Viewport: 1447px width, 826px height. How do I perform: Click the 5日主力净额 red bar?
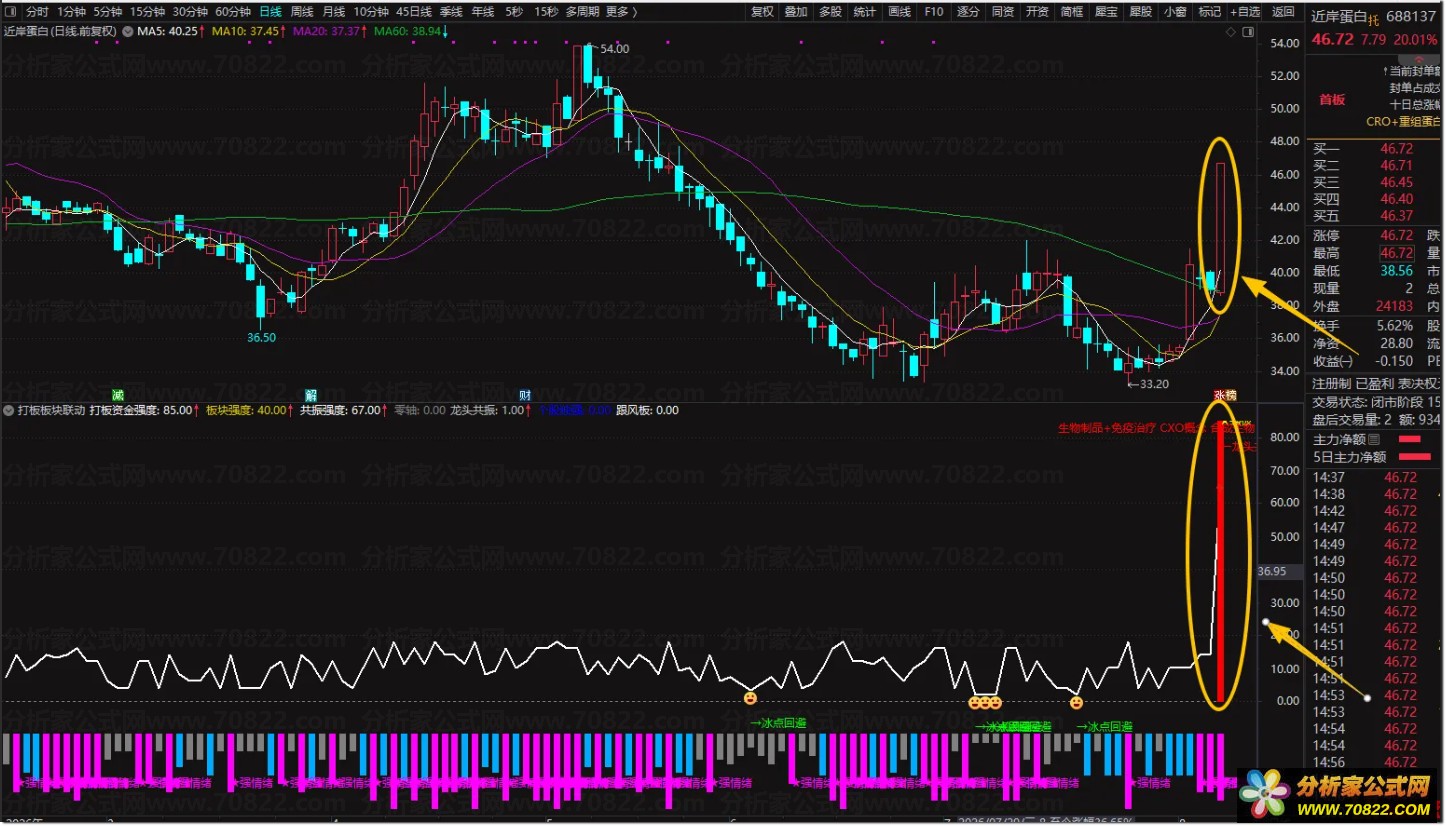point(1415,457)
